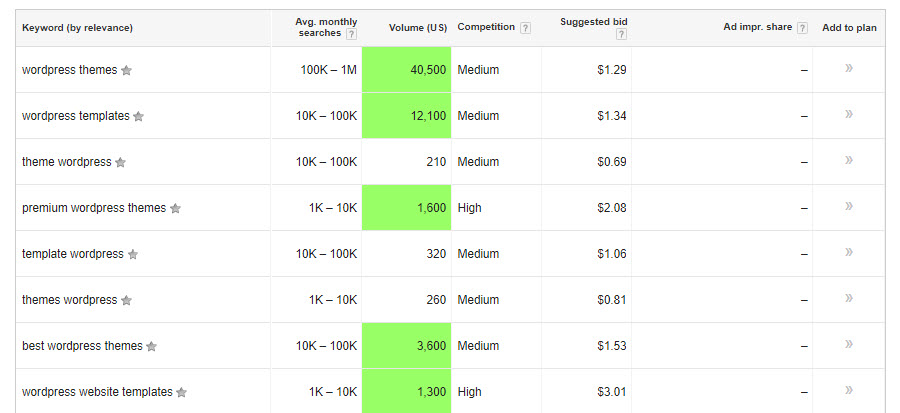Screen dimensions: 900x413
Task: Click the $2.08 suggested bid
Action: pyautogui.click(x=611, y=208)
